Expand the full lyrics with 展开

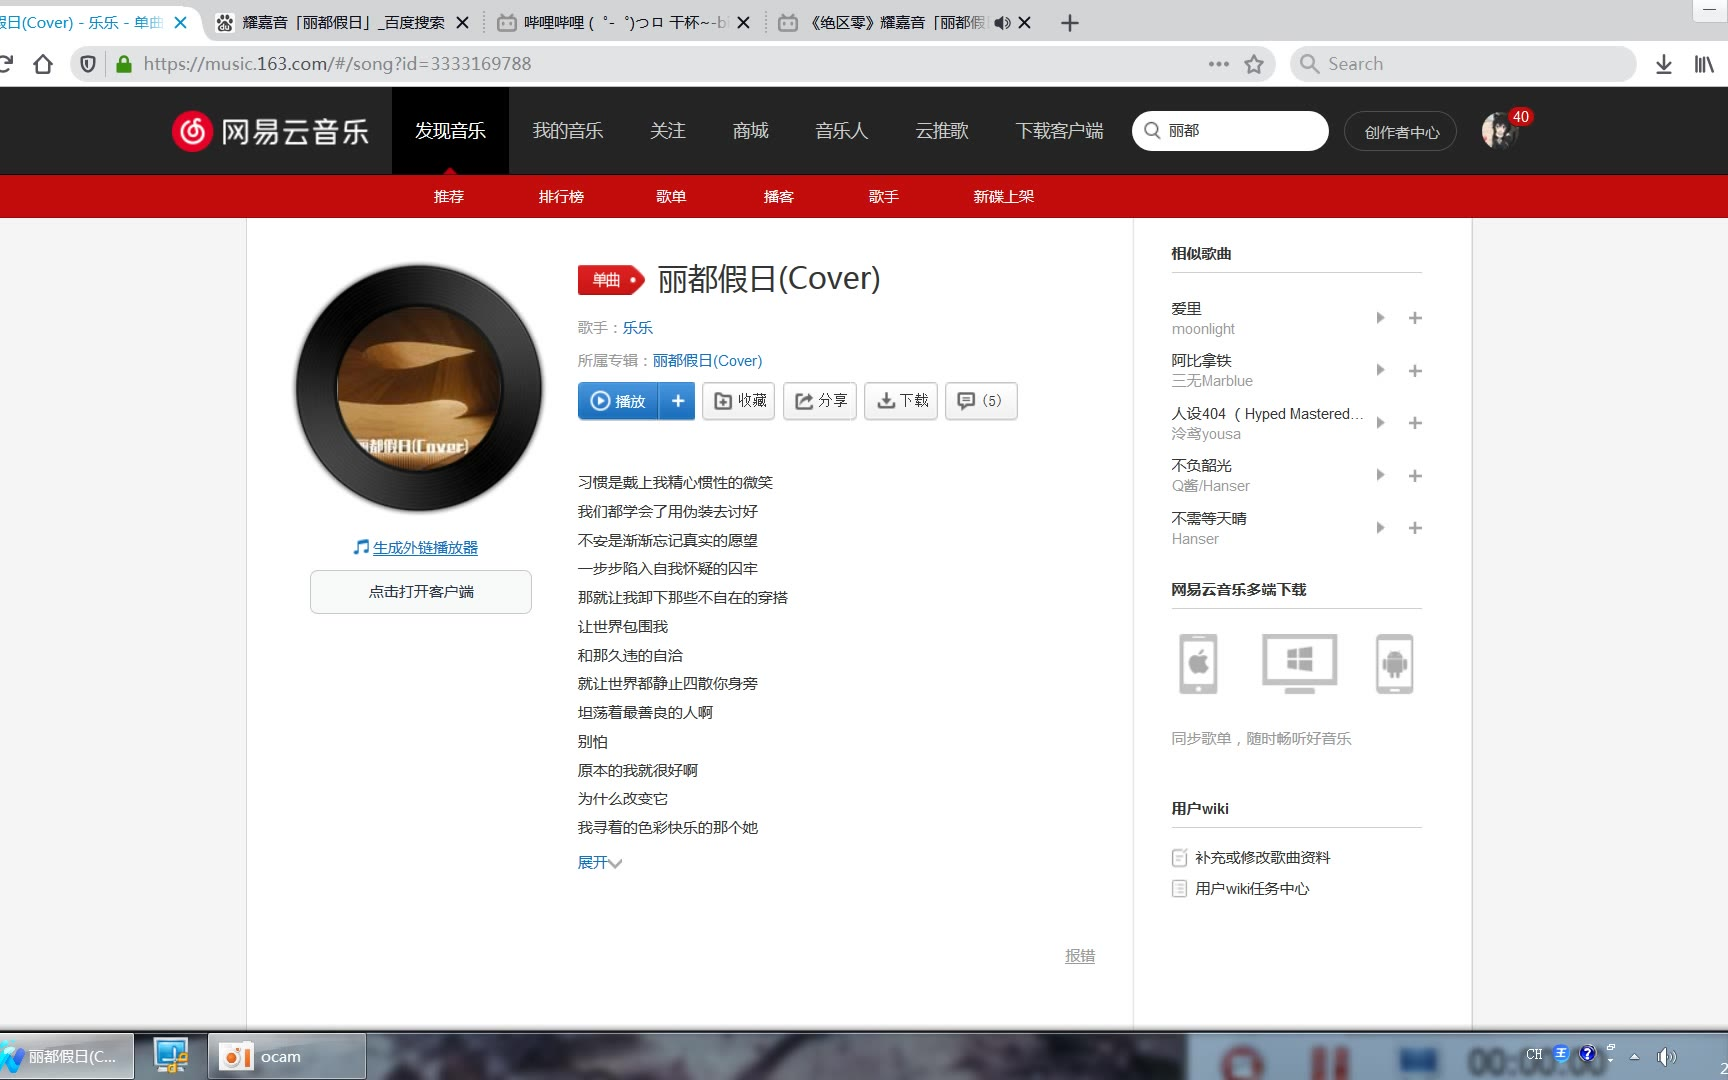click(x=599, y=863)
